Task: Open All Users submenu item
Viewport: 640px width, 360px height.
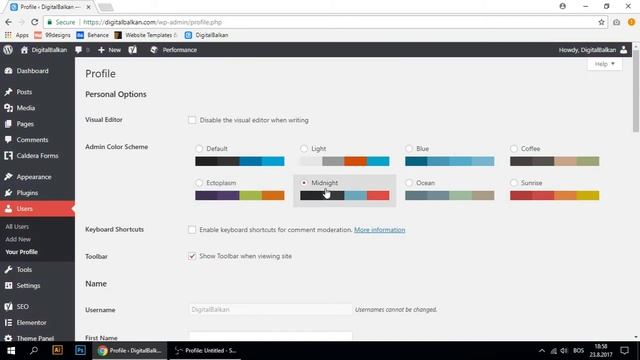Action: pos(17,227)
